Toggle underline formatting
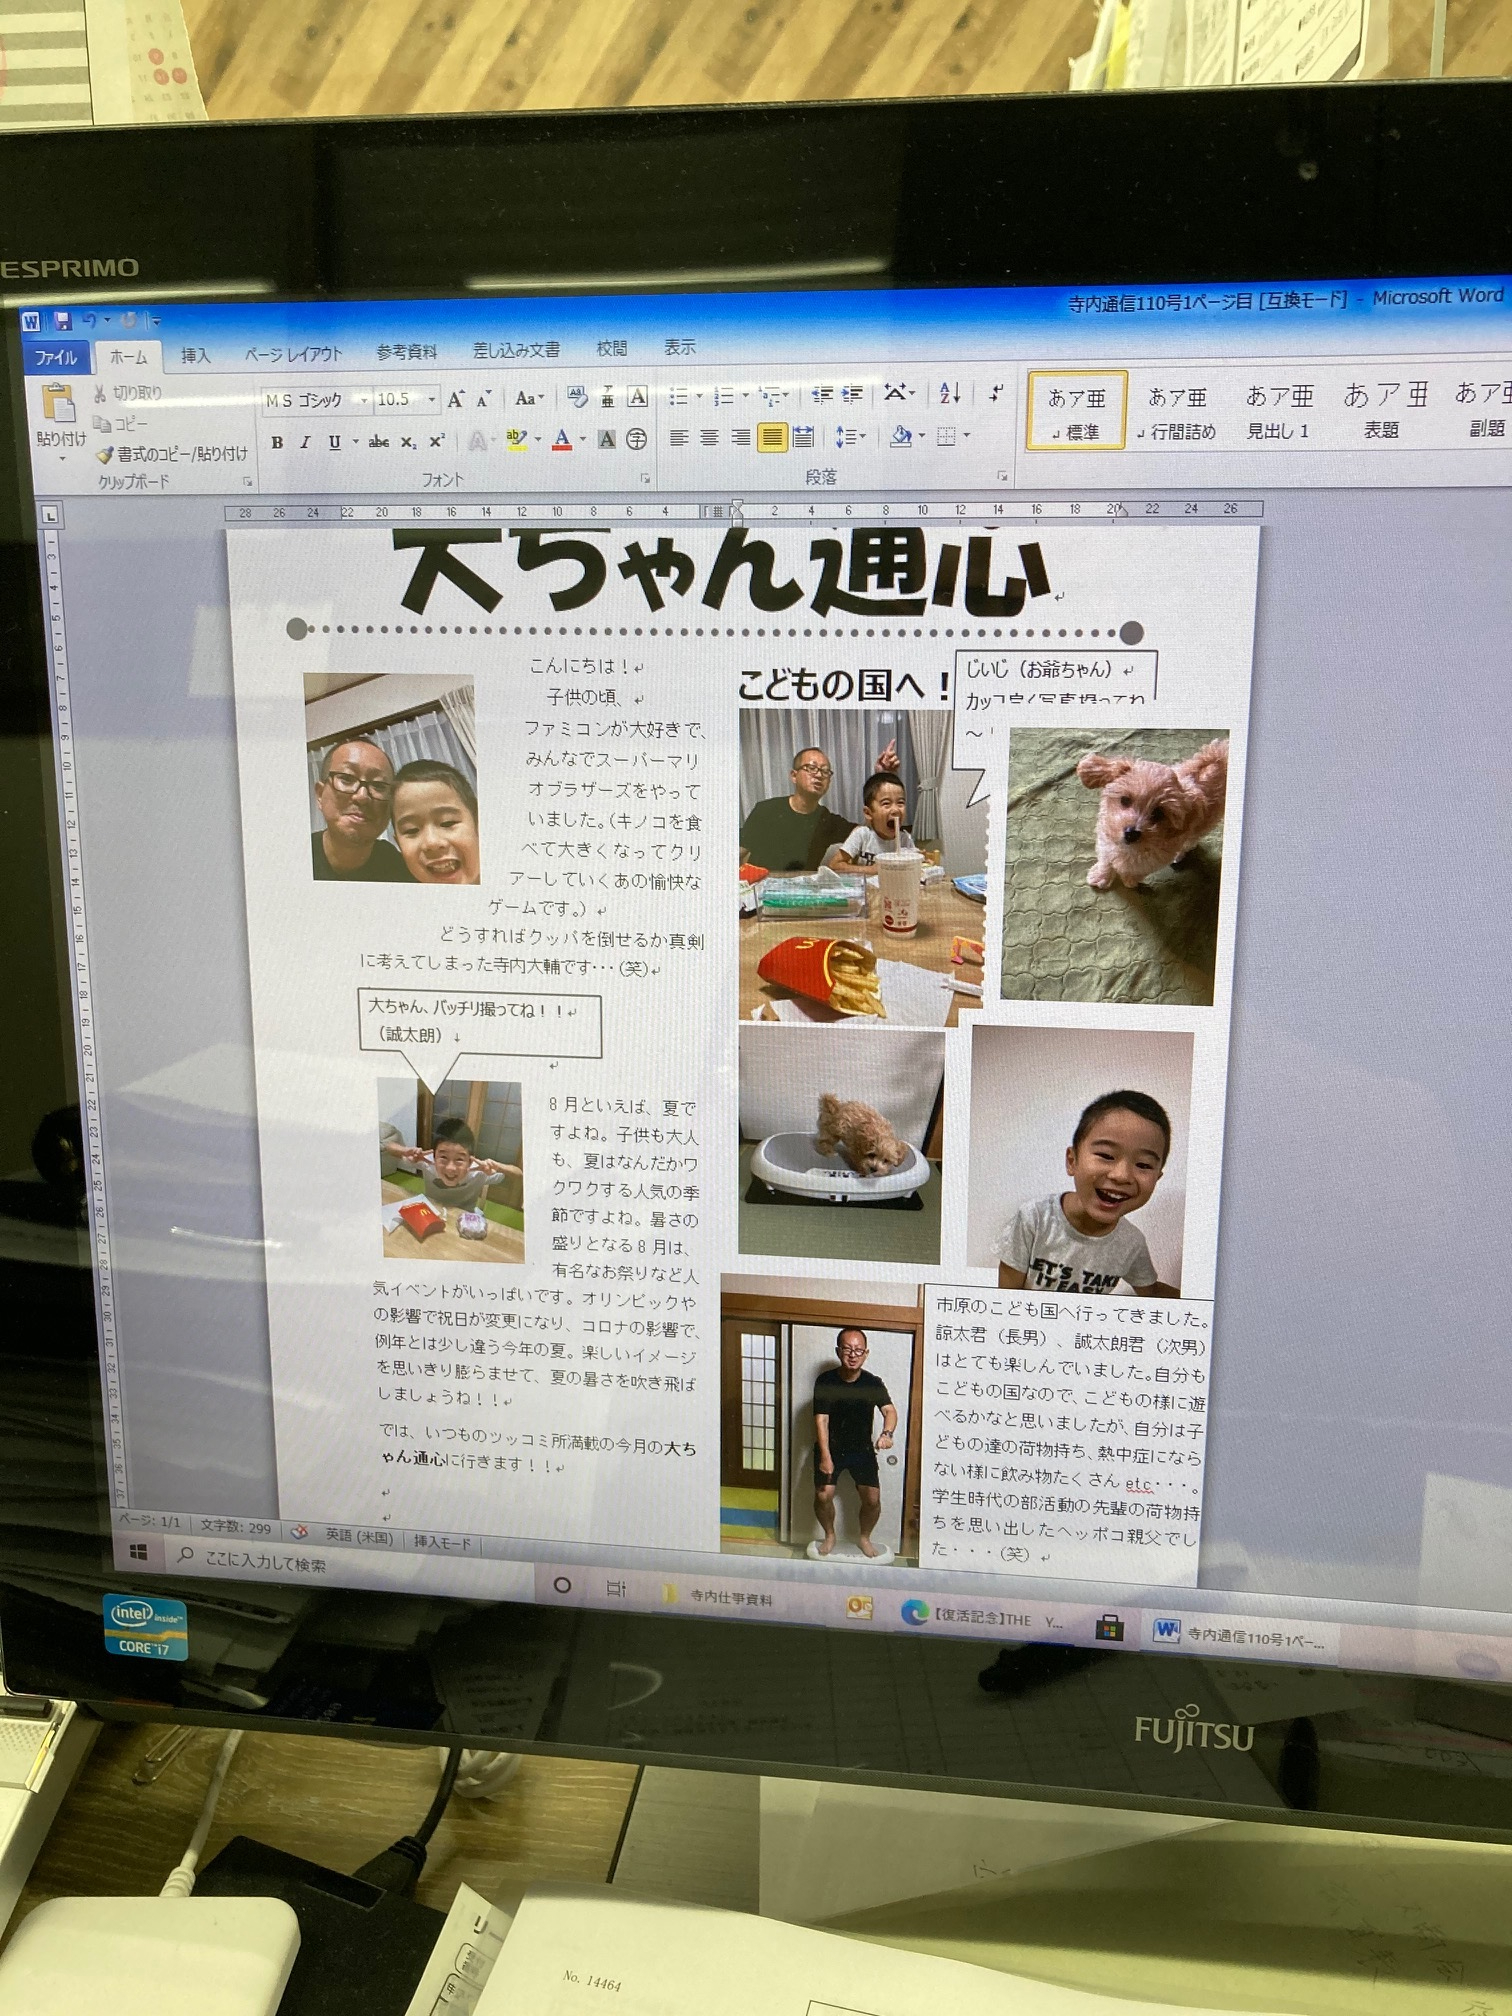The width and height of the screenshot is (1512, 2016). point(334,442)
